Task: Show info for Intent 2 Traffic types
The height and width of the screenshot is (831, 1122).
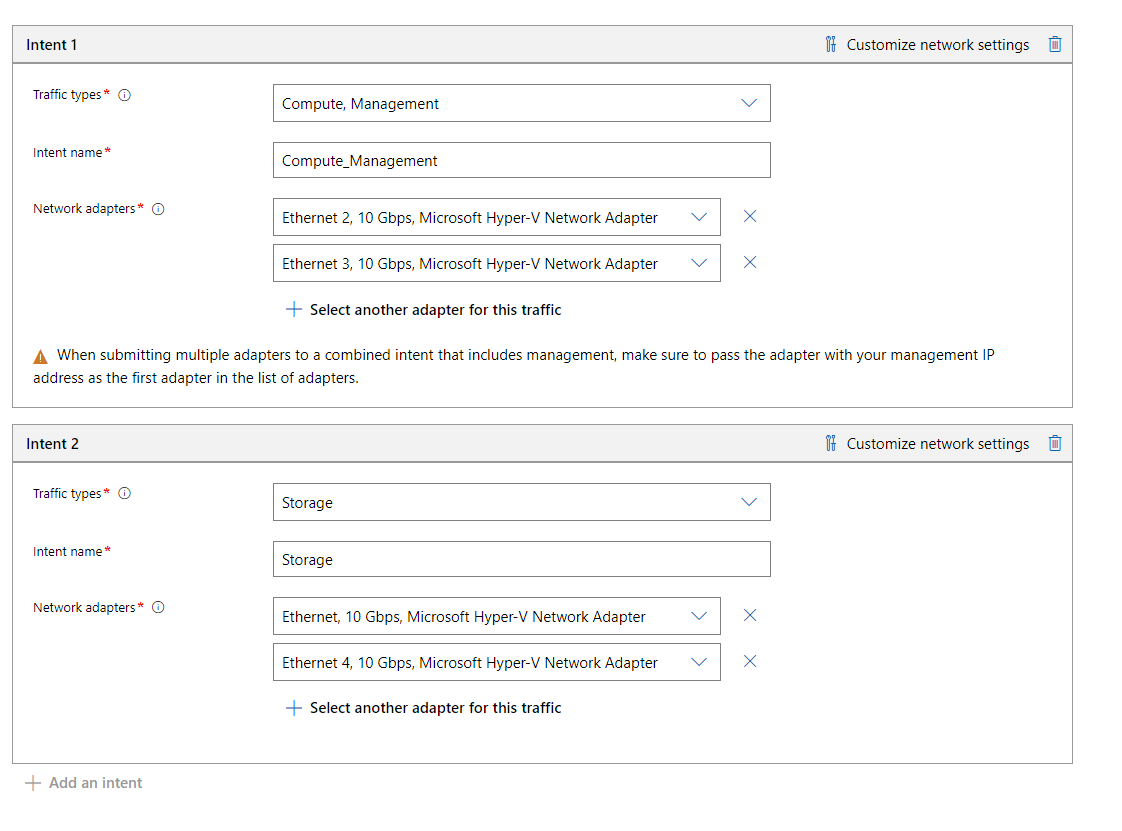Action: tap(125, 493)
